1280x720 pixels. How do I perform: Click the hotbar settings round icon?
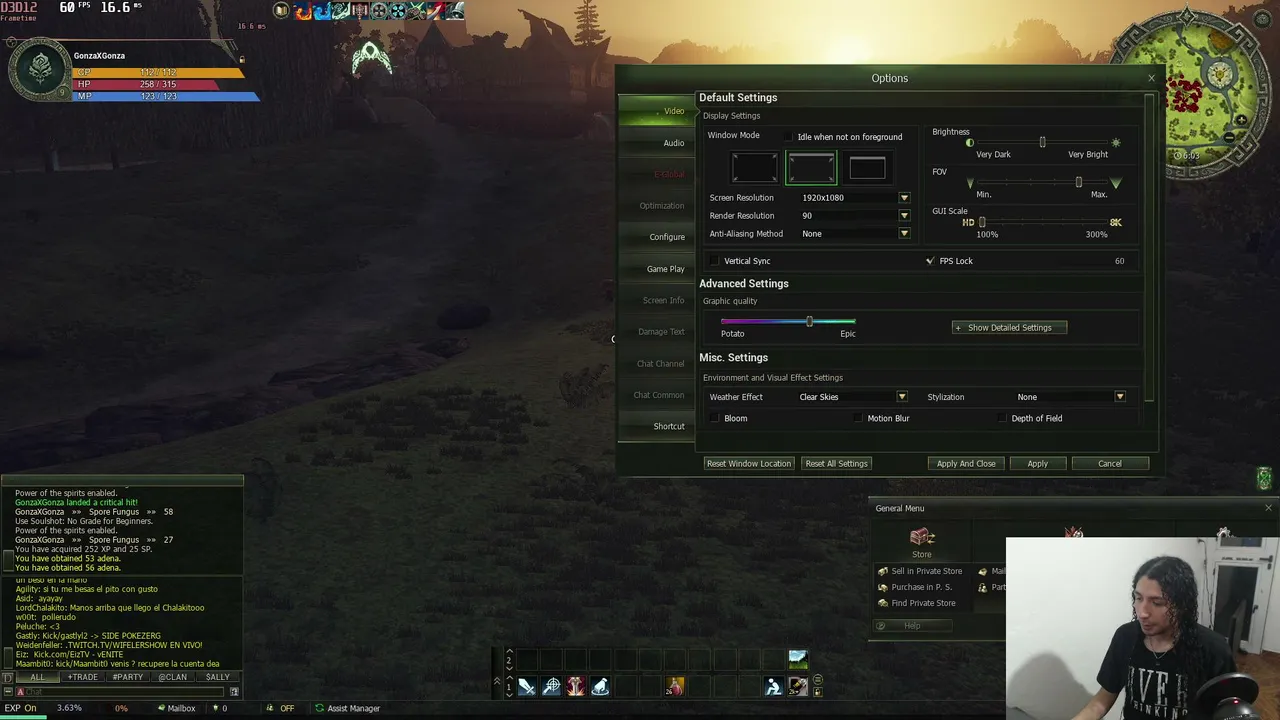pyautogui.click(x=817, y=680)
